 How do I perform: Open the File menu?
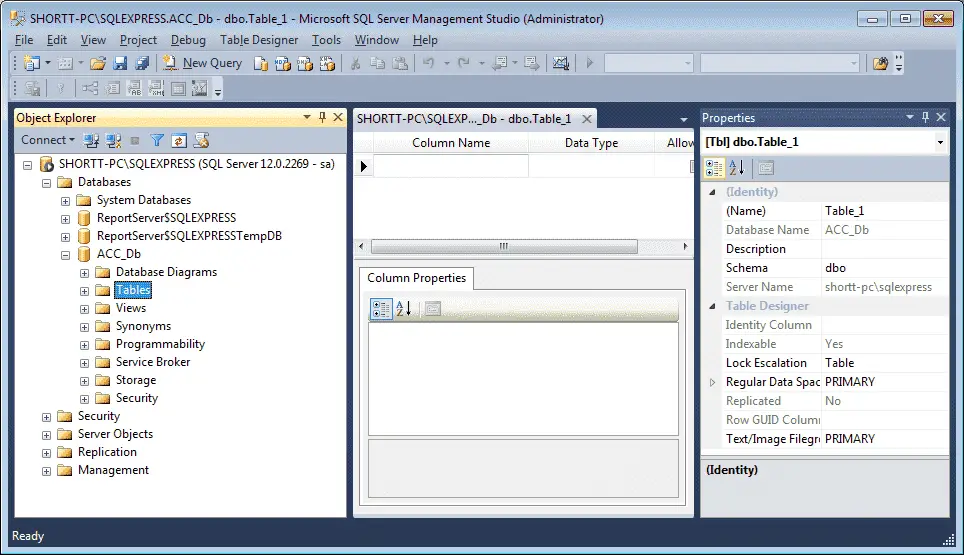[24, 40]
